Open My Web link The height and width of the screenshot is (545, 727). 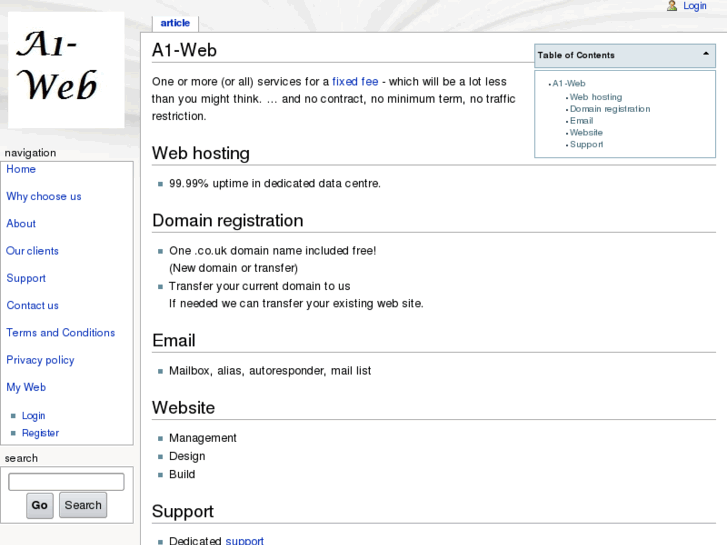tap(26, 387)
